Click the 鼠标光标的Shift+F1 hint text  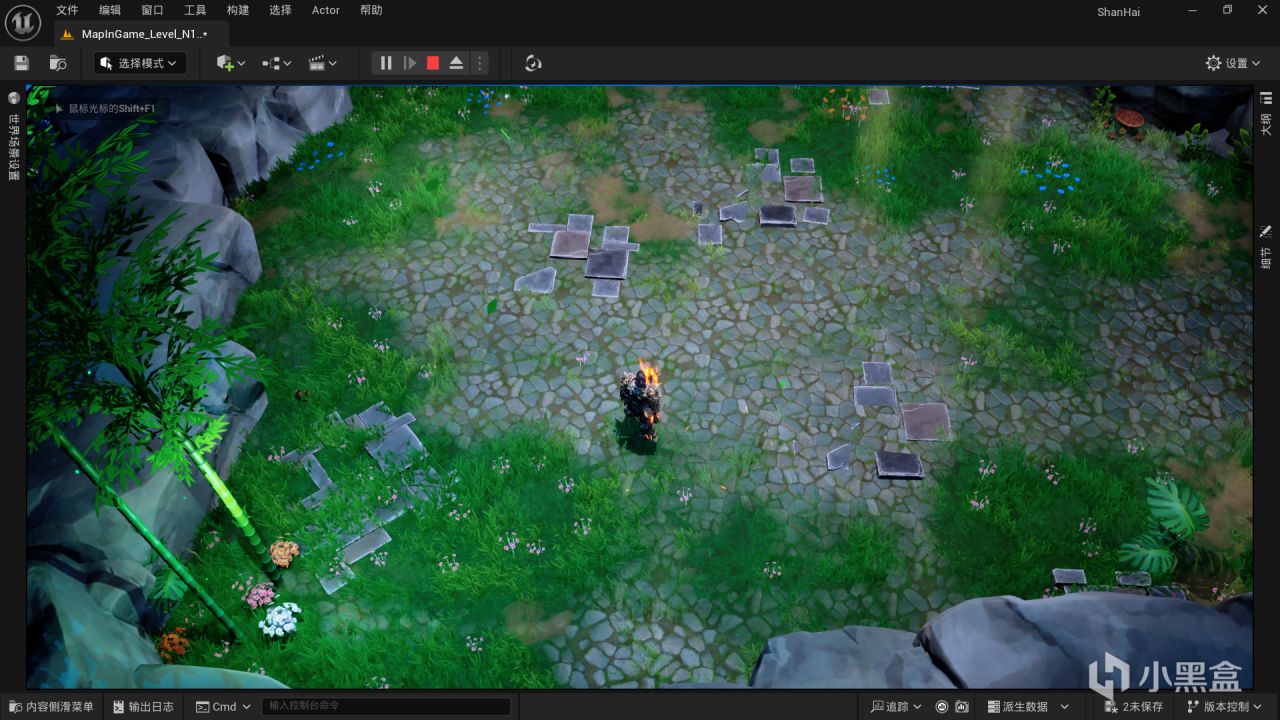click(111, 108)
